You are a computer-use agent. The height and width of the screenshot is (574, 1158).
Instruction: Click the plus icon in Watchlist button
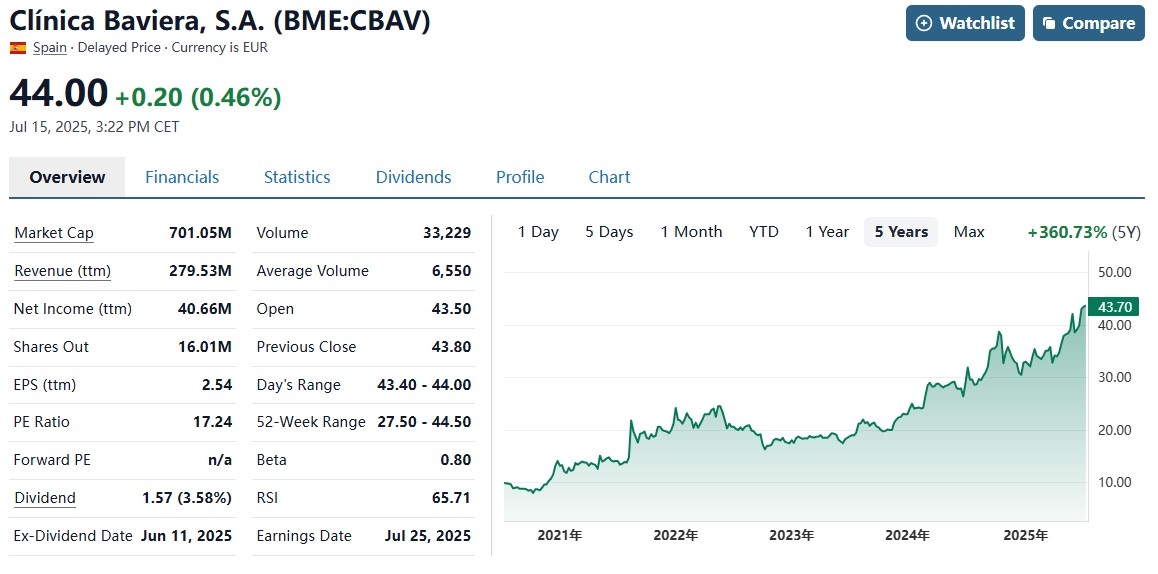[x=923, y=23]
